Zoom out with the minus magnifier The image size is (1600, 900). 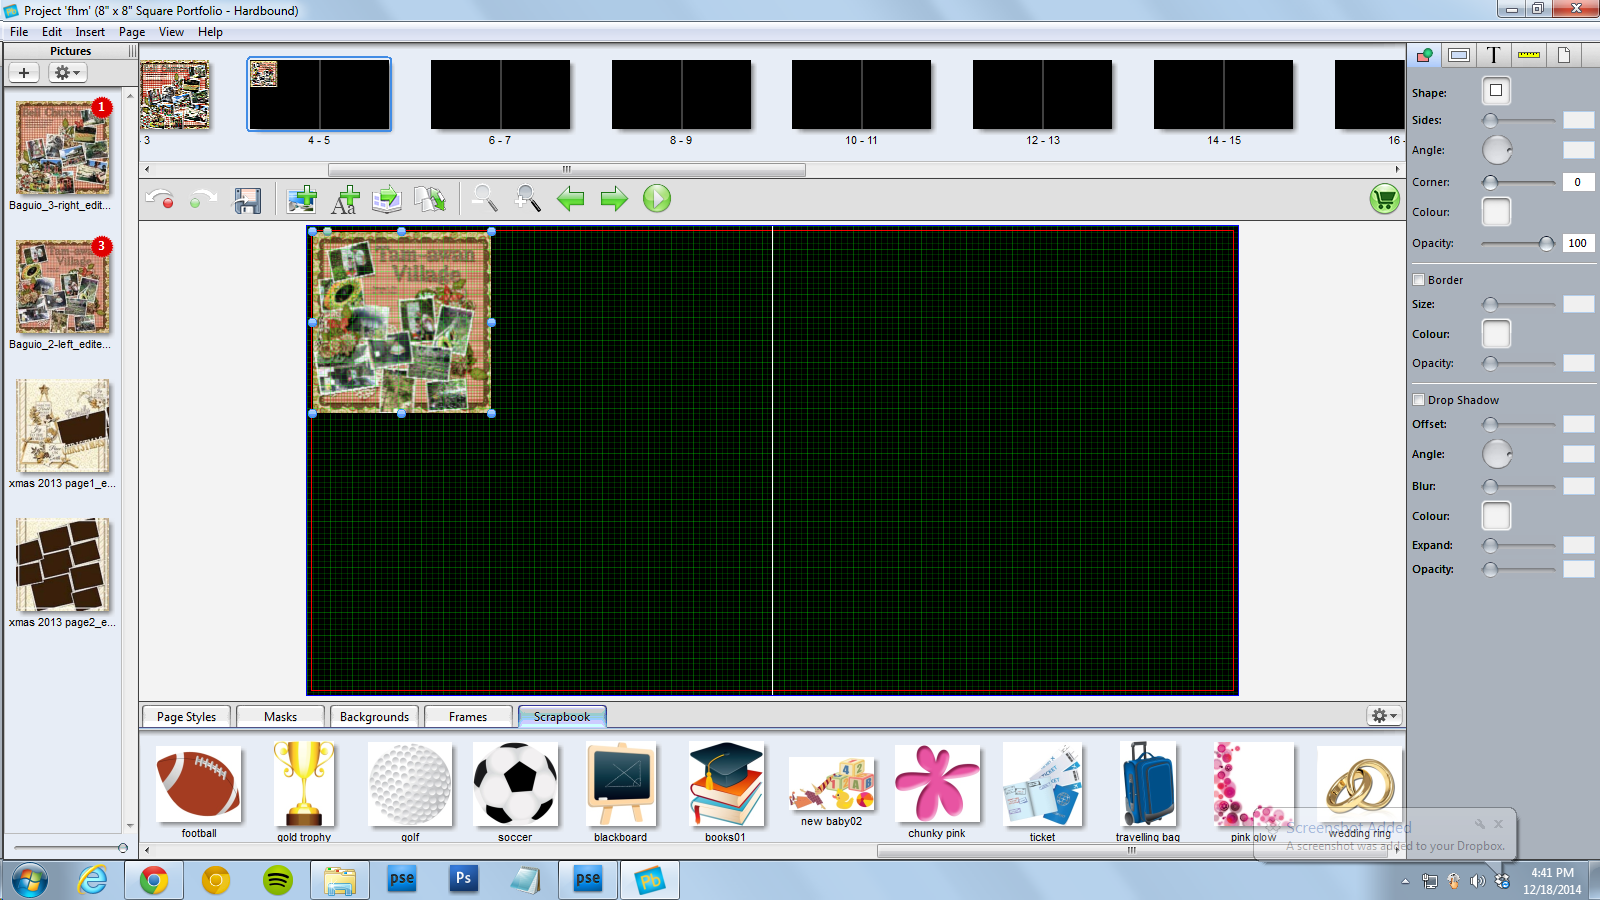pos(485,198)
